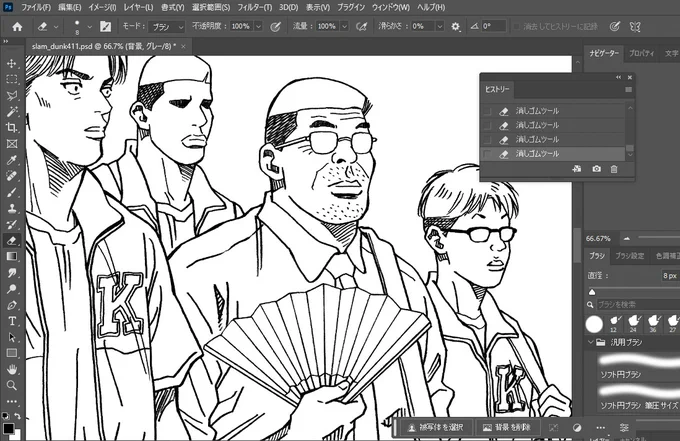Open the モード brush mode dropdown
The image size is (680, 441).
point(167,27)
